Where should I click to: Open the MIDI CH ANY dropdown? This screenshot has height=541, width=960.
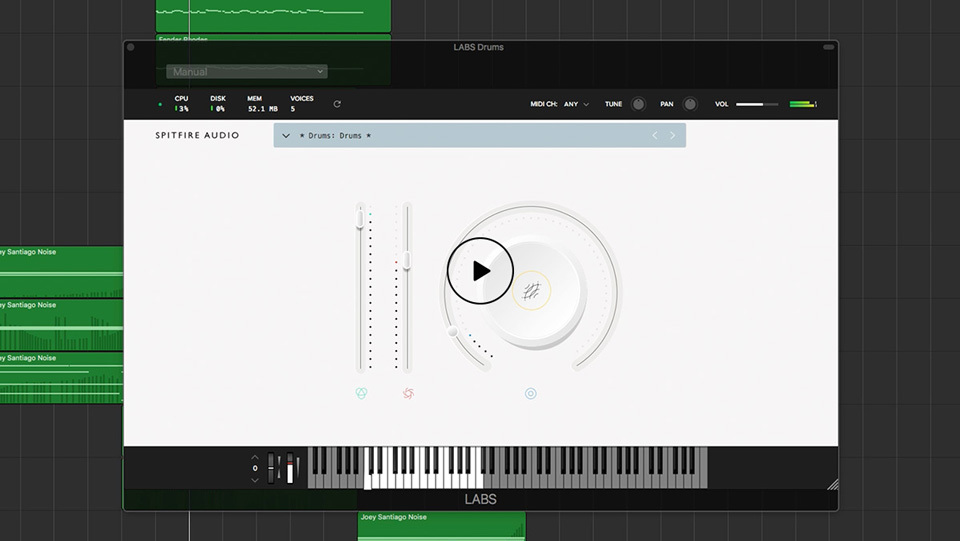click(x=576, y=104)
